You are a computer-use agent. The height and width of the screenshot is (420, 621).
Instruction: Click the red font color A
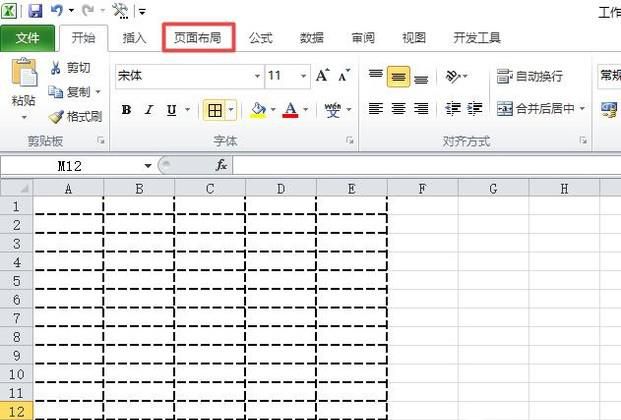click(290, 109)
